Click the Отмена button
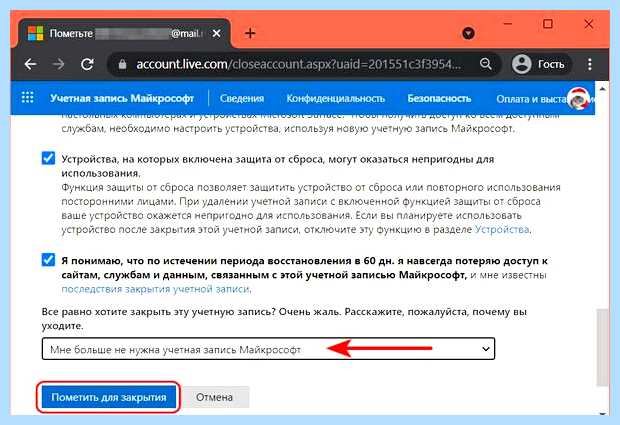The image size is (620, 425). (214, 397)
